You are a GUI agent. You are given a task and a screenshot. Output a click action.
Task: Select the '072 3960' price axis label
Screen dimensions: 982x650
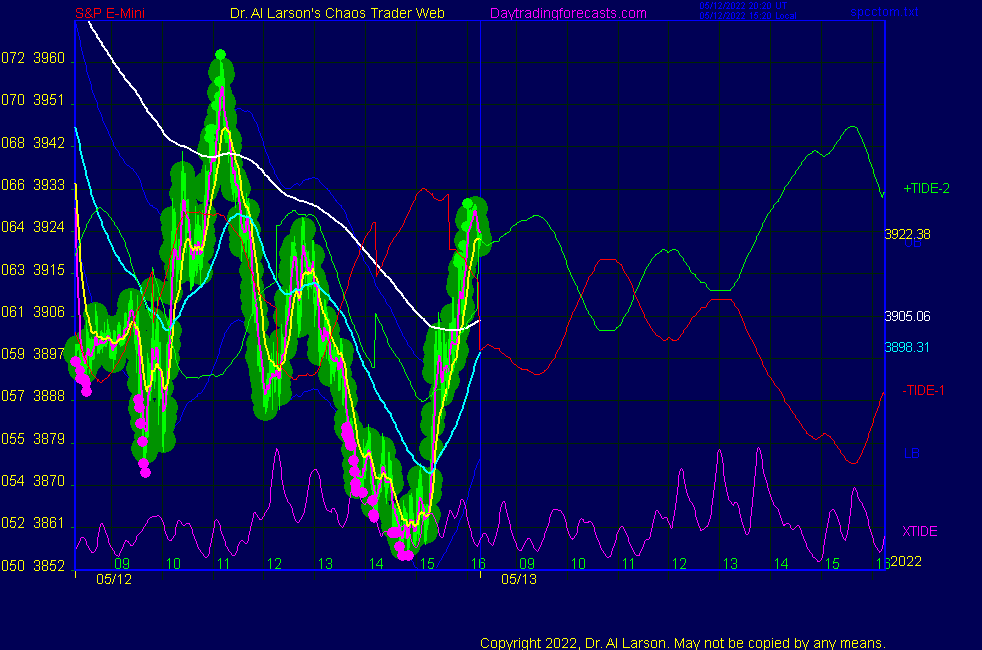[33, 58]
